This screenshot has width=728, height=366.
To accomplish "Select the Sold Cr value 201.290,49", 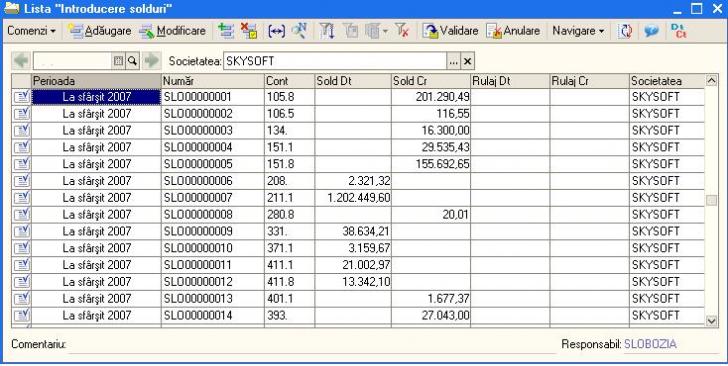I will click(431, 97).
